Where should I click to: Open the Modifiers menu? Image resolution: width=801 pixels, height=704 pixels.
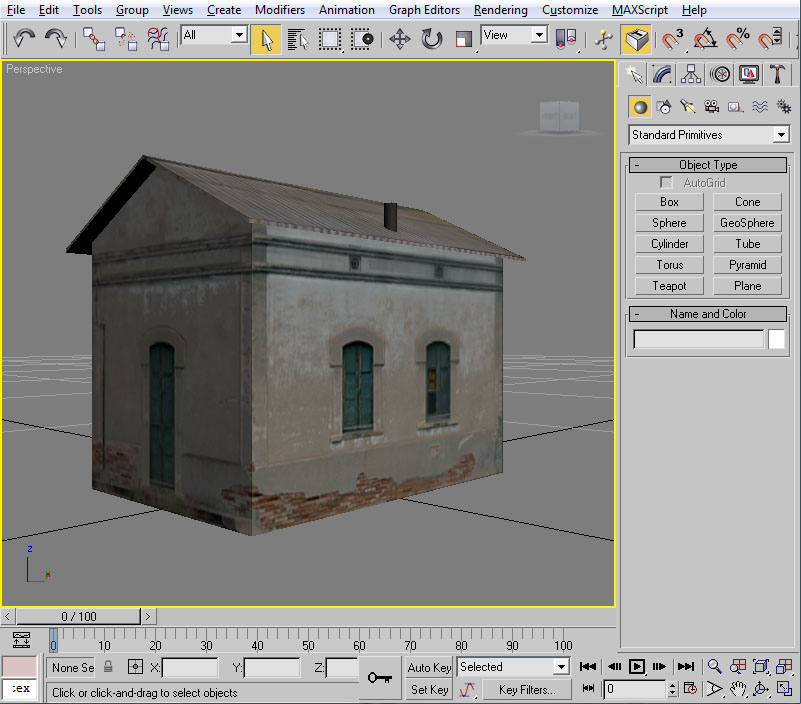tap(280, 10)
